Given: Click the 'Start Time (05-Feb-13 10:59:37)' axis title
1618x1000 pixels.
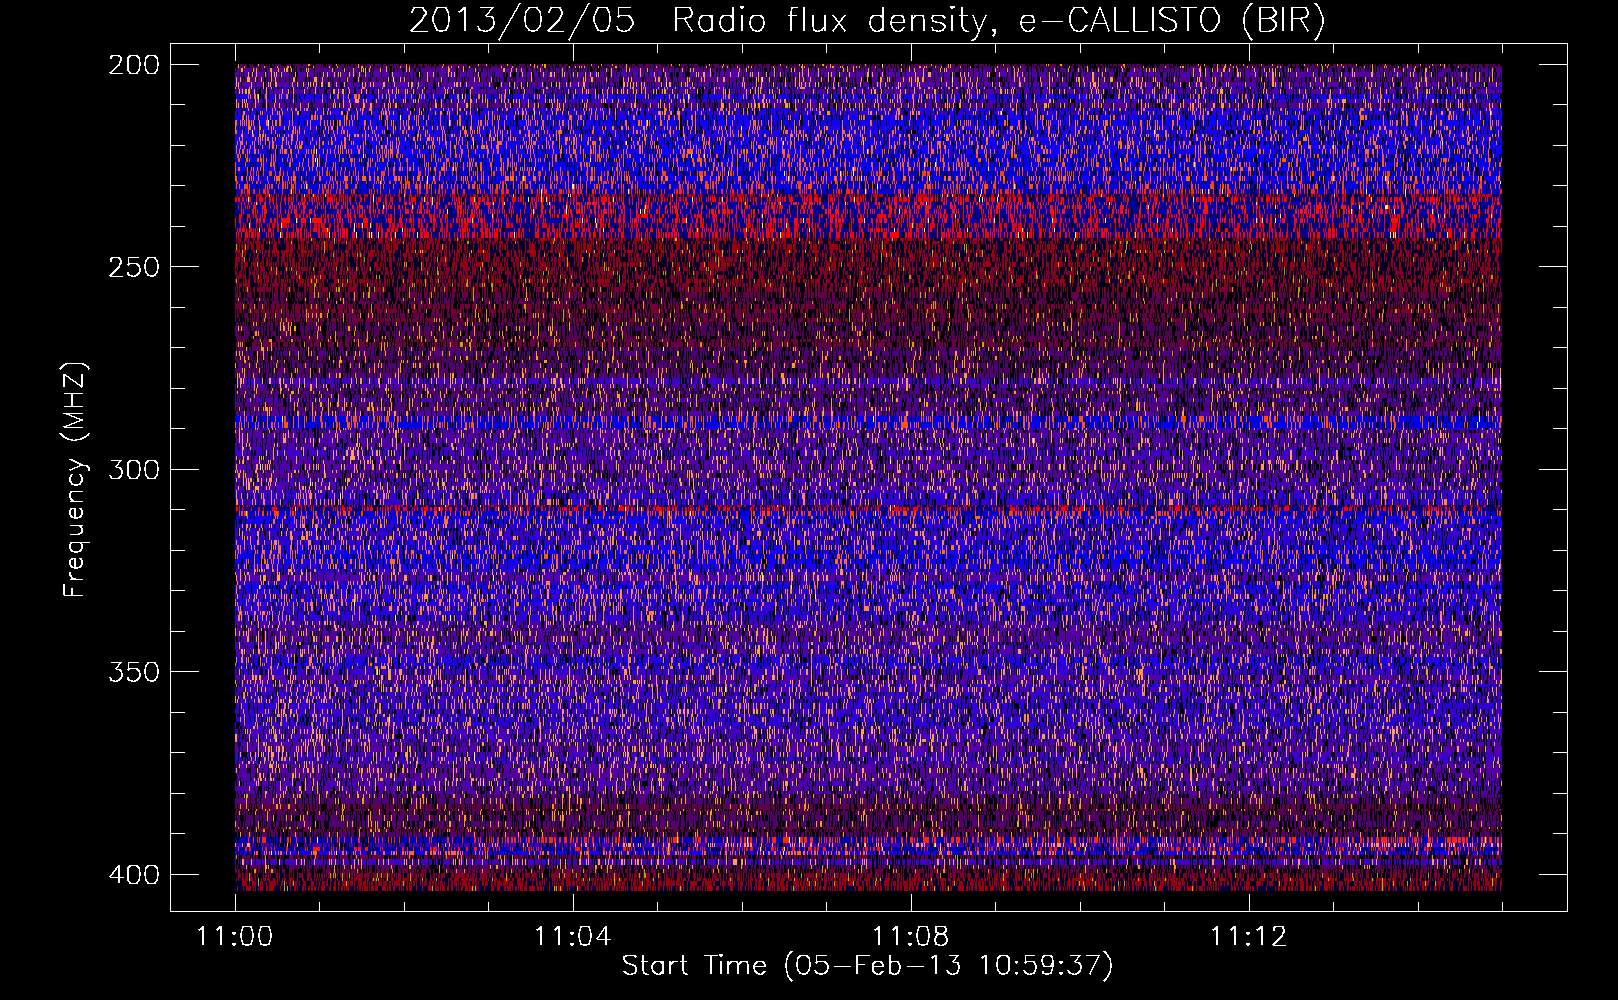Looking at the screenshot, I should [x=868, y=966].
